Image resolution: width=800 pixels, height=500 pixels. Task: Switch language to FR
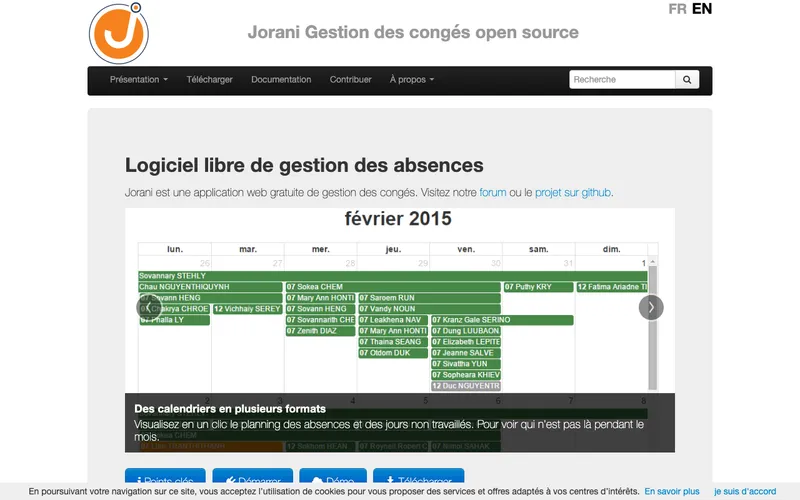(x=678, y=9)
